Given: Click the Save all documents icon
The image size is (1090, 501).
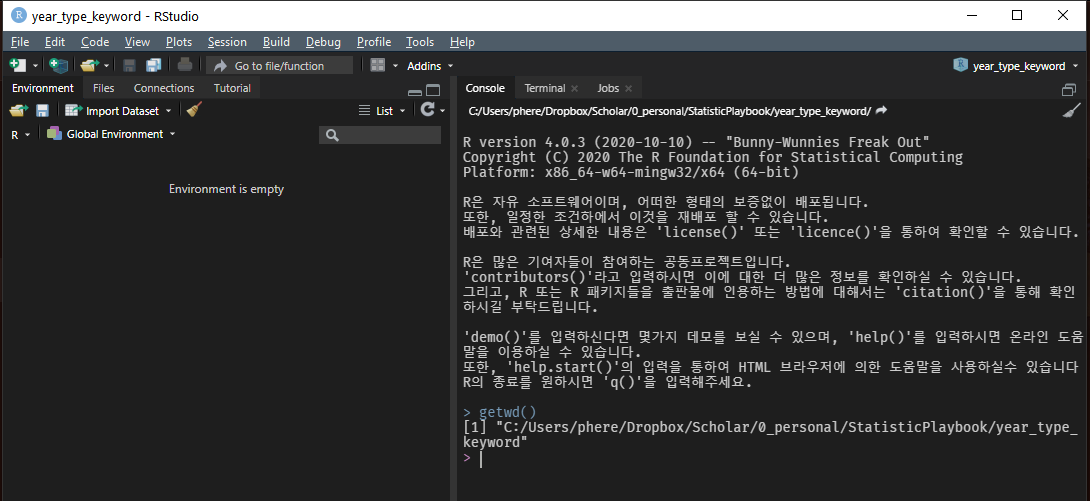Looking at the screenshot, I should (x=153, y=65).
